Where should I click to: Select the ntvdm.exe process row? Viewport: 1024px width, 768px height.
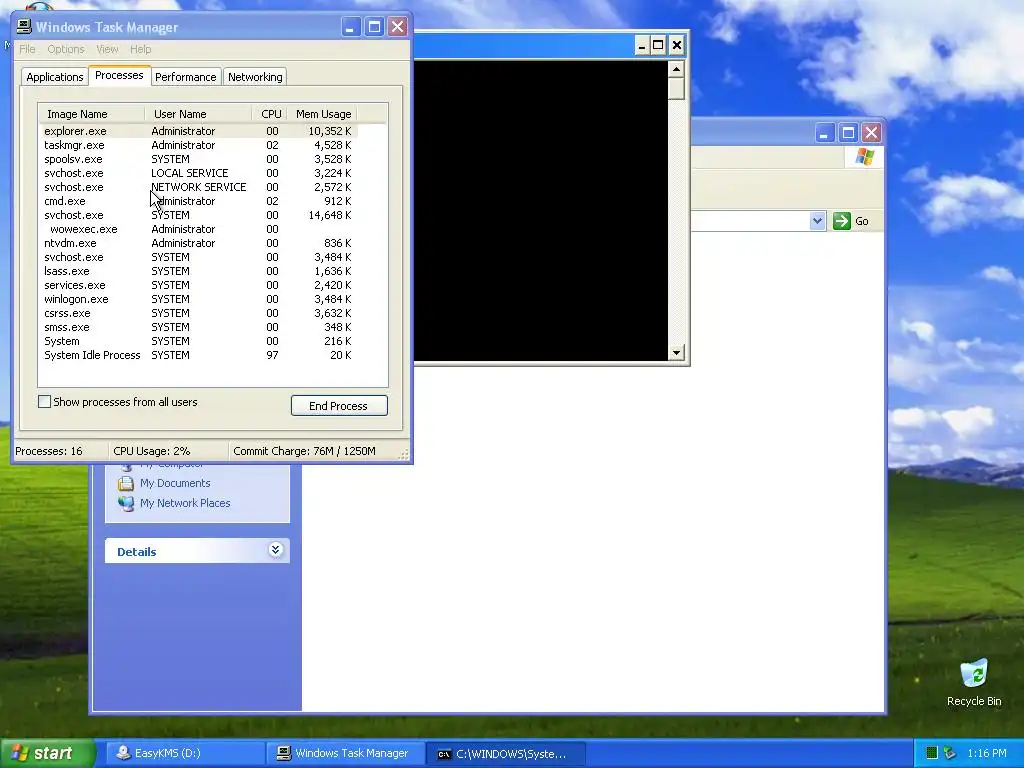[198, 243]
